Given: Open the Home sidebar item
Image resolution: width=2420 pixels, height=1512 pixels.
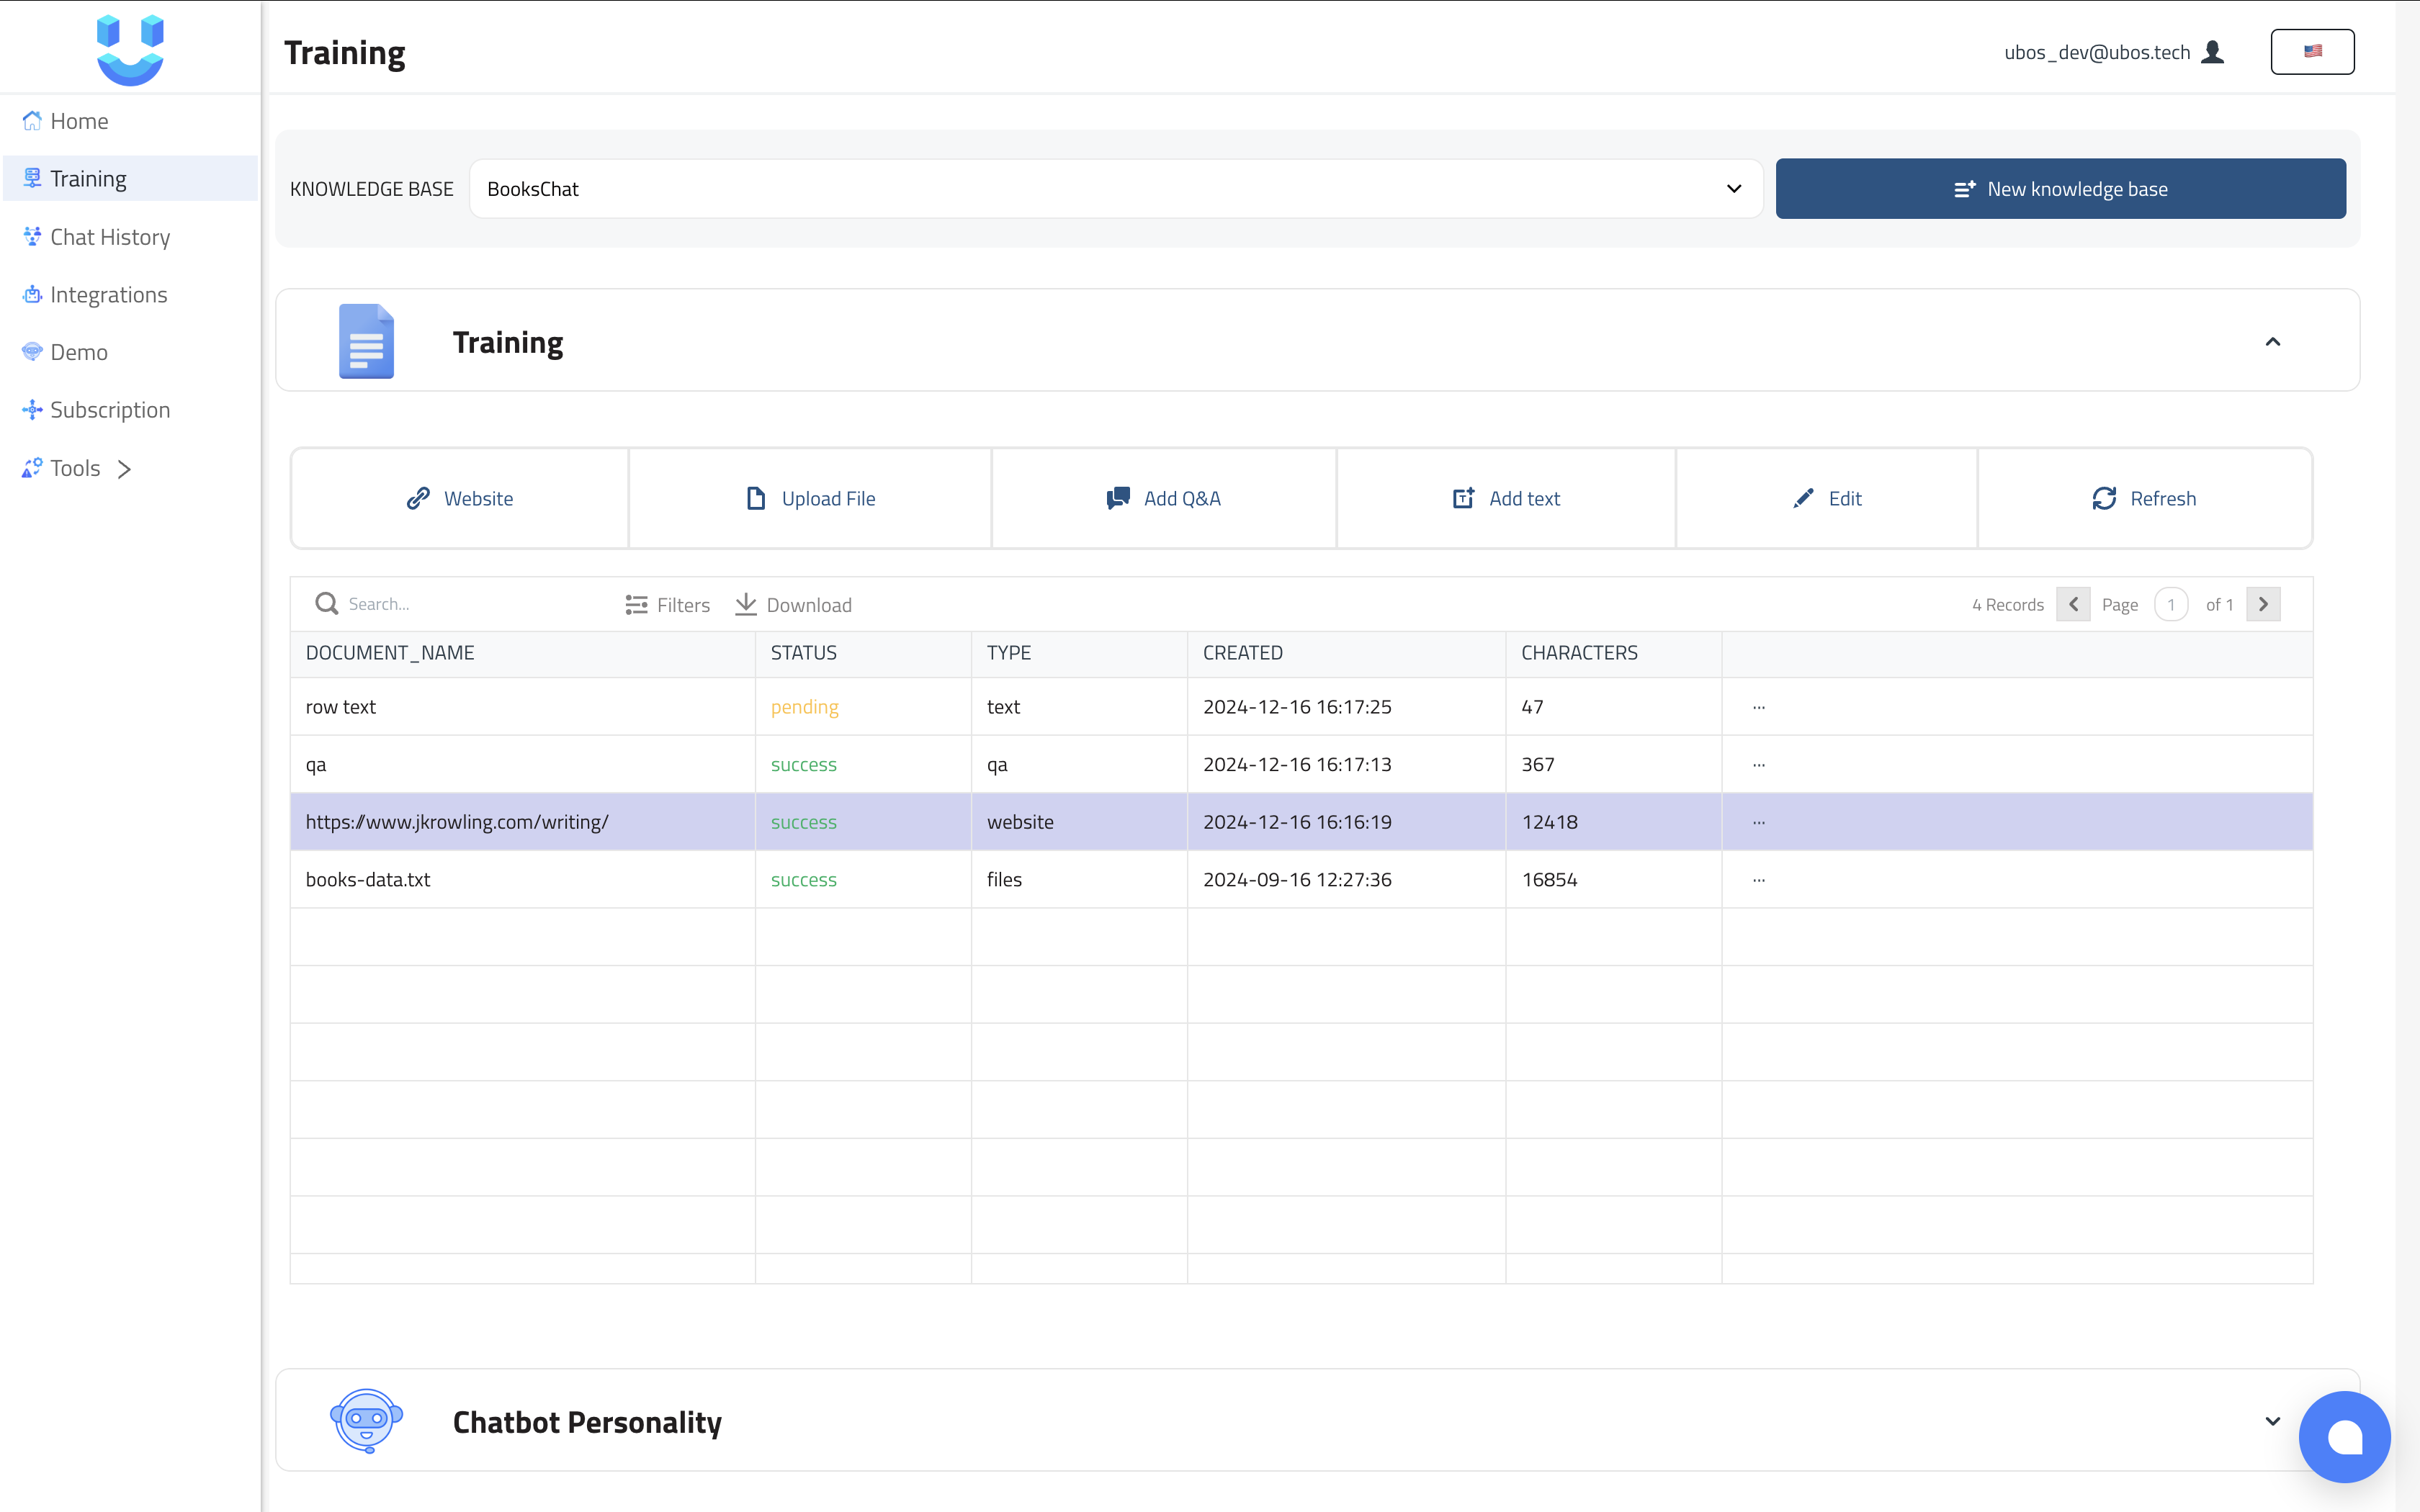Looking at the screenshot, I should pos(130,121).
